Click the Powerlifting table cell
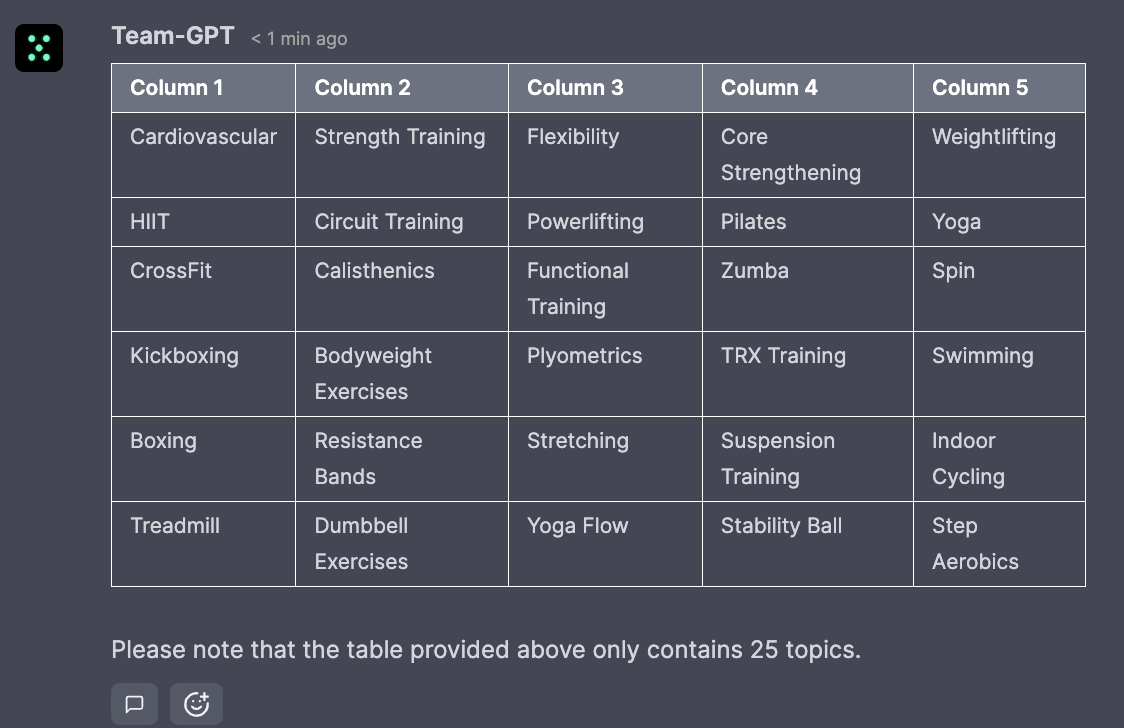The width and height of the screenshot is (1124, 728). pyautogui.click(x=605, y=222)
